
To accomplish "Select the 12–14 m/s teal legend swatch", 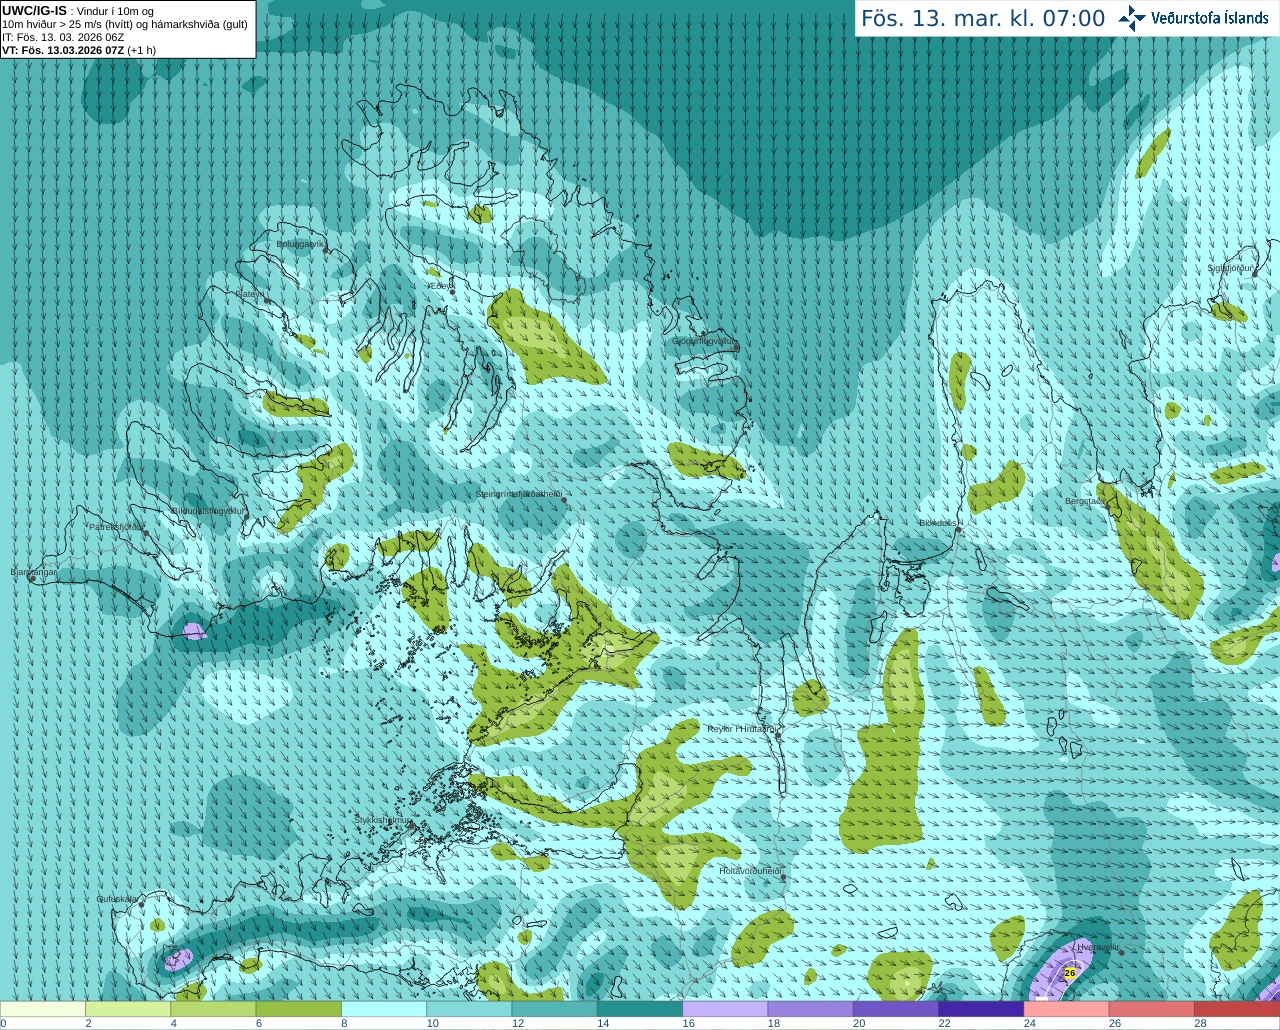I will pyautogui.click(x=555, y=1009).
